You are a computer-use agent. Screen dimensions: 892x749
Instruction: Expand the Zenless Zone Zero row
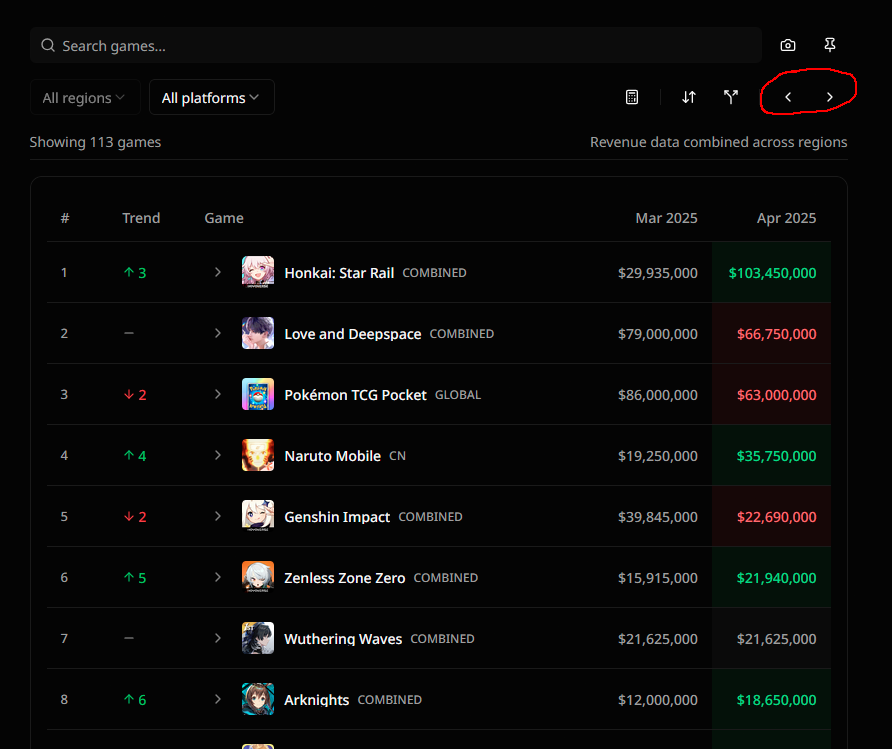click(217, 577)
